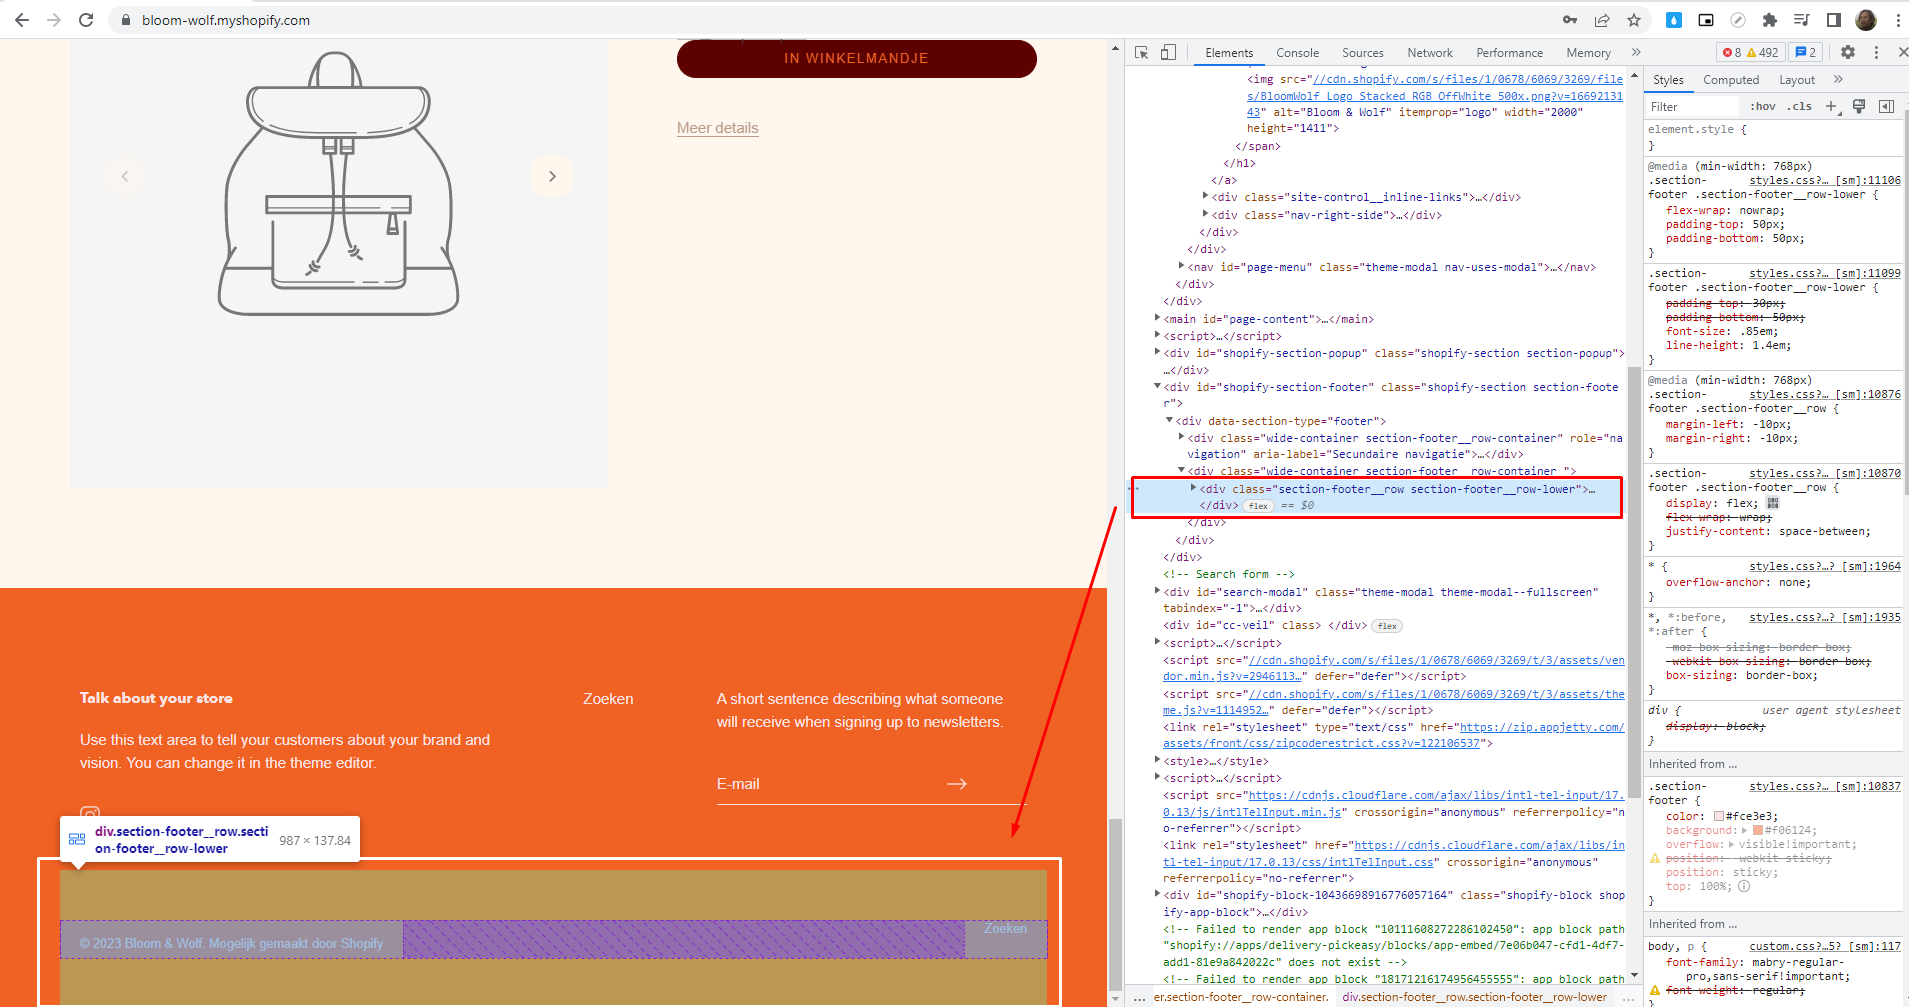Open the DevTools customize three-dot menu
This screenshot has width=1909, height=1007.
(x=1876, y=52)
